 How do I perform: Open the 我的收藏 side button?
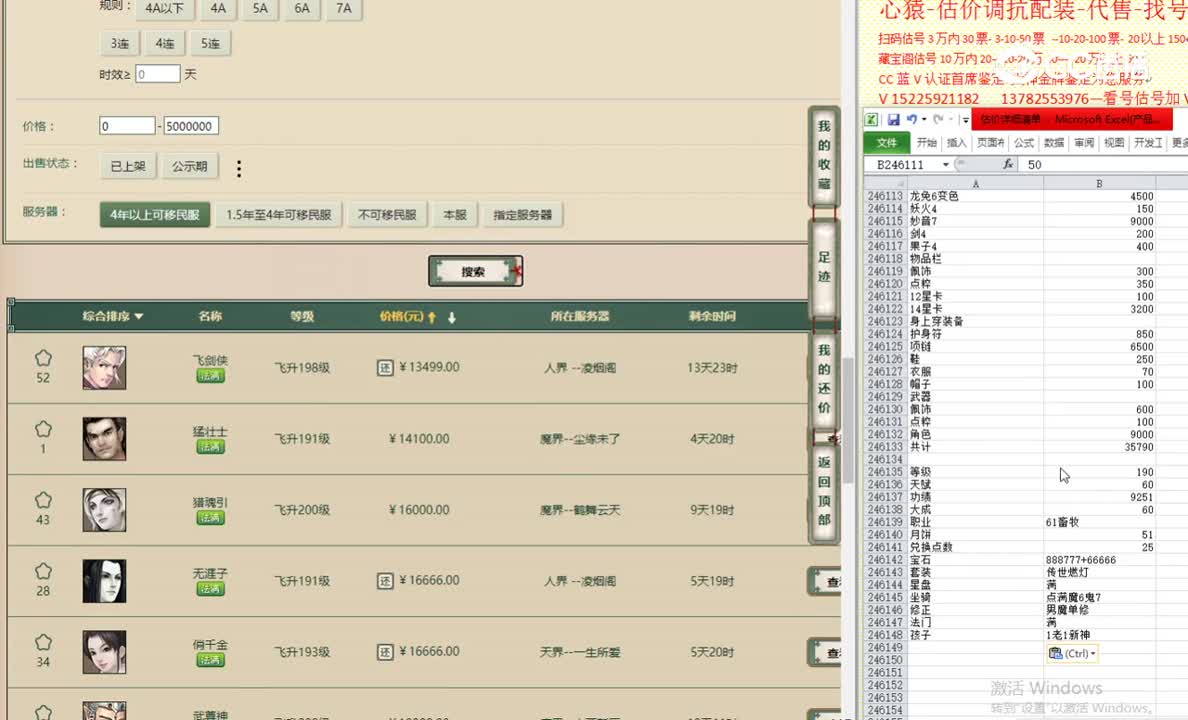coord(824,155)
